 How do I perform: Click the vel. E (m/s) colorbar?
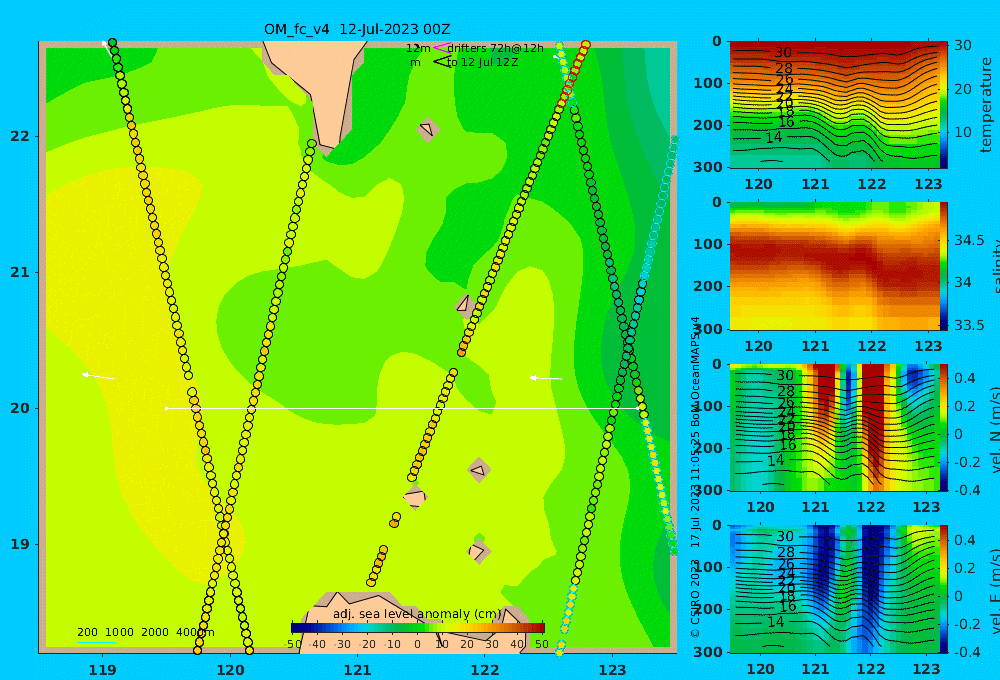943,589
